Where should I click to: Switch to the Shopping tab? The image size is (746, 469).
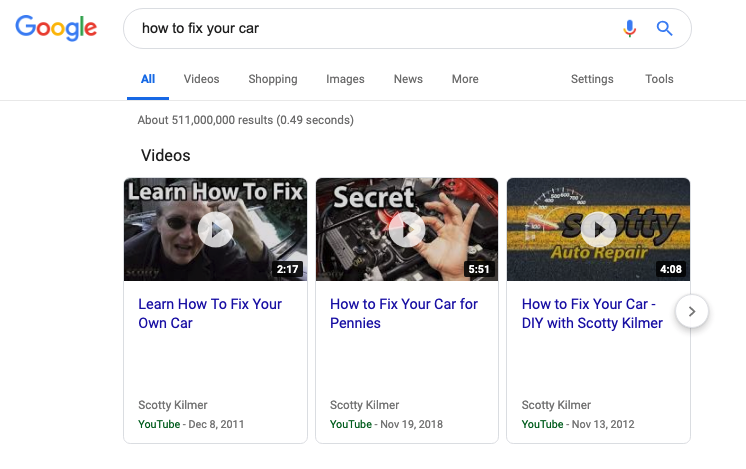[x=273, y=79]
